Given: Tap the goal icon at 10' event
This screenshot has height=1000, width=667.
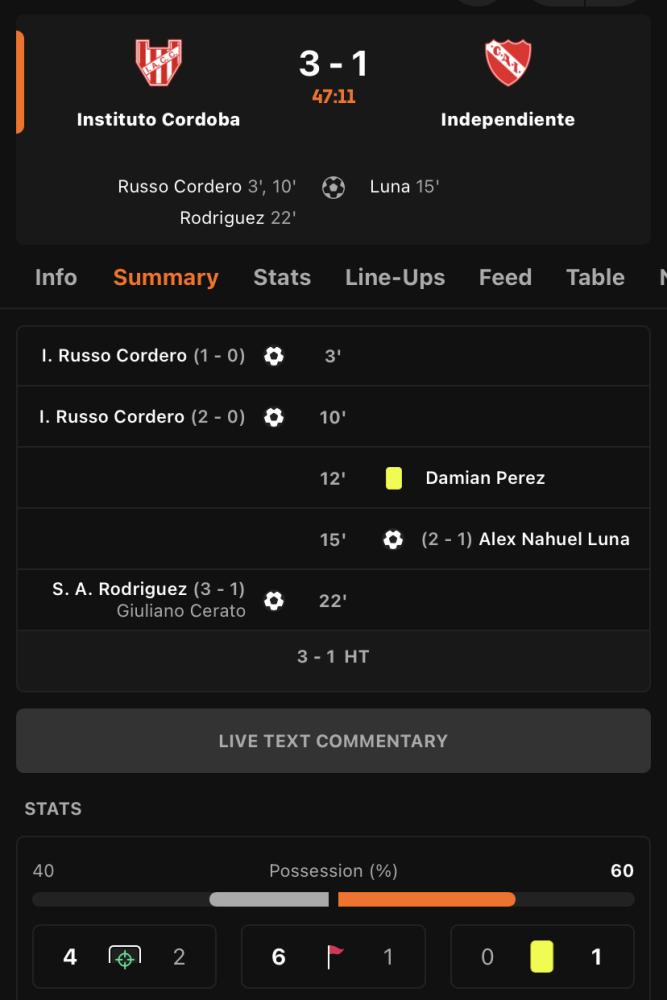Looking at the screenshot, I should point(274,417).
